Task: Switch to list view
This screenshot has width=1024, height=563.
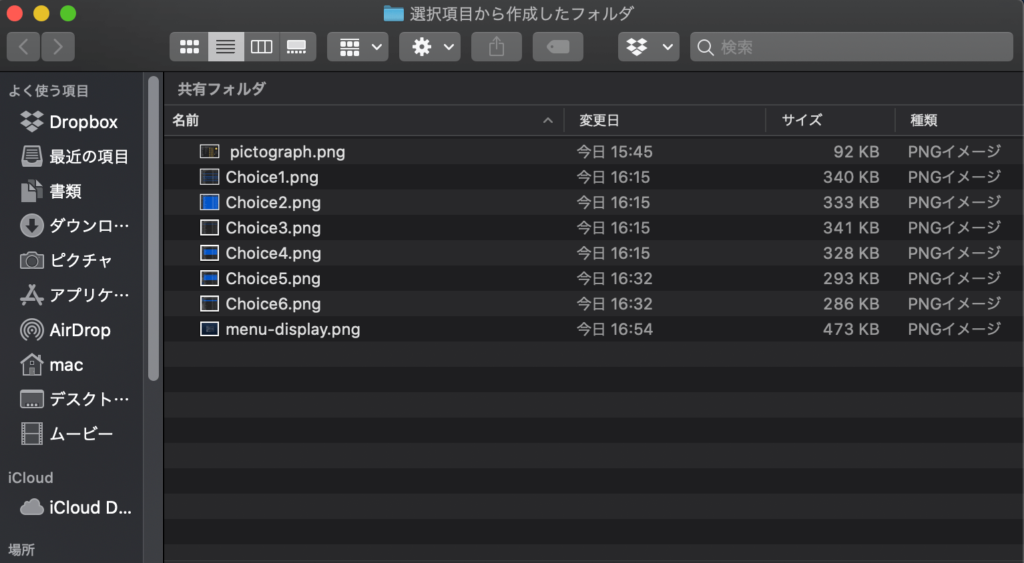Action: [x=226, y=46]
